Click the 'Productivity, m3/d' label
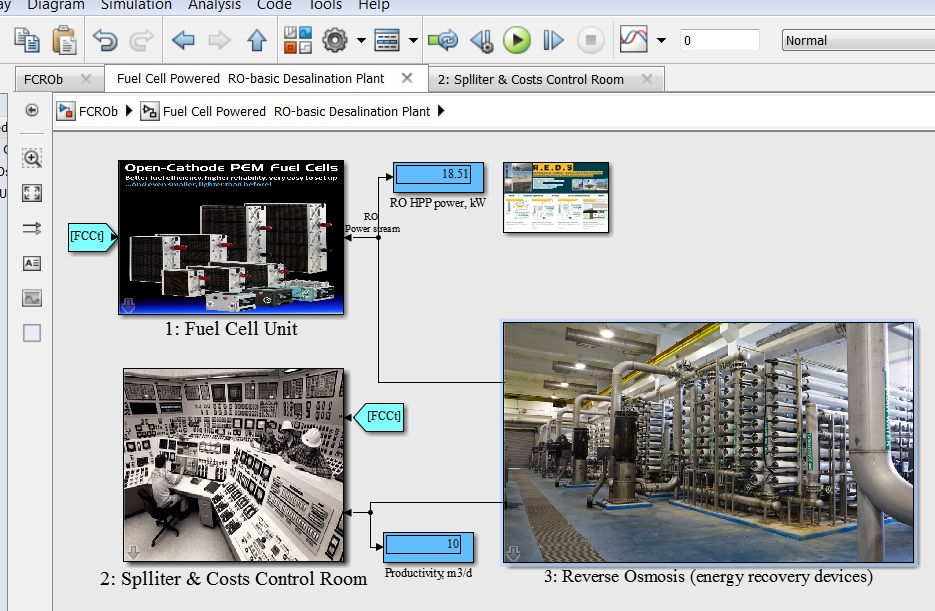Viewport: 935px width, 611px height. pos(428,573)
